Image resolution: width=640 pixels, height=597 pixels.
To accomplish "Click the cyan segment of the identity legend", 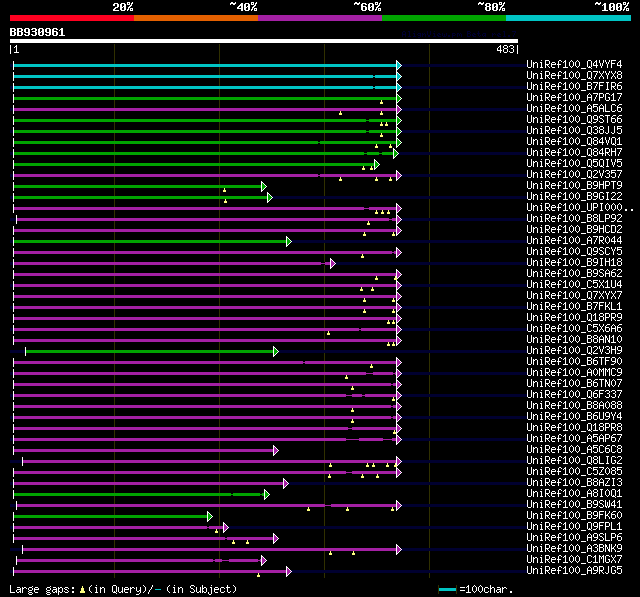I will [569, 18].
